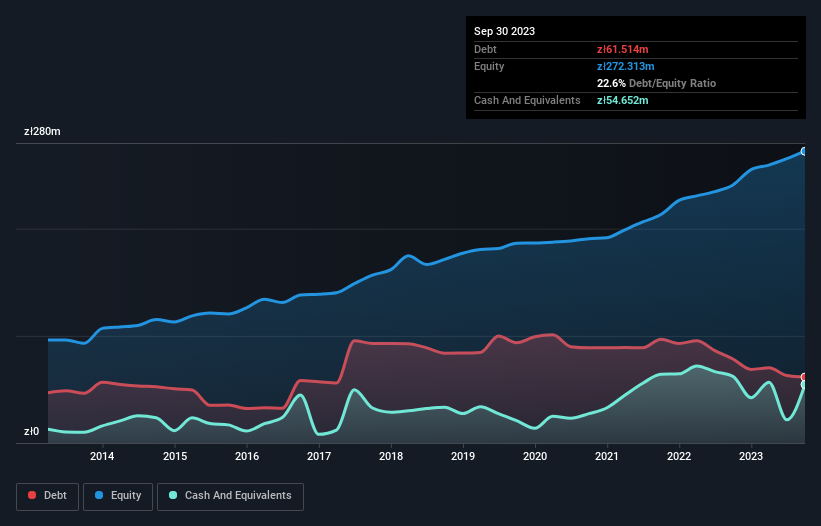The width and height of the screenshot is (821, 526).
Task: Click the Cash value zł54.652m in tooltip
Action: pos(623,100)
